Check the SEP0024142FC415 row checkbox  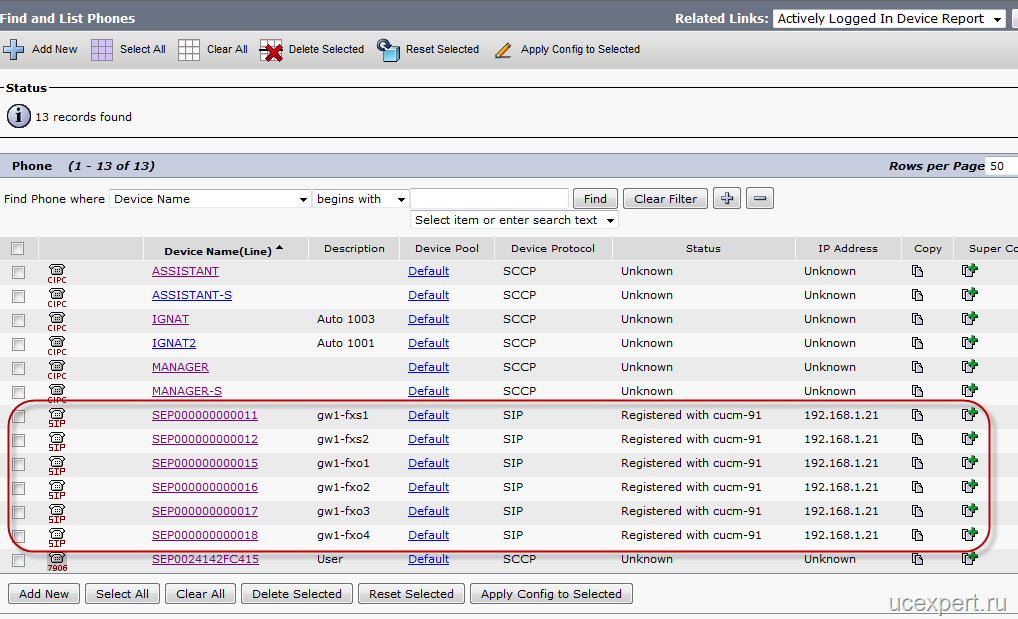coord(18,561)
